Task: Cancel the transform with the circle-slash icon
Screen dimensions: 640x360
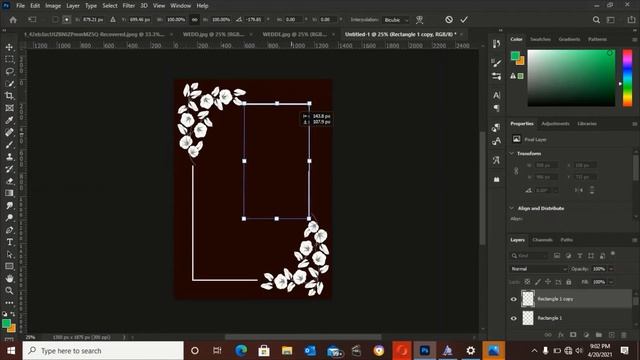Action: 449,20
